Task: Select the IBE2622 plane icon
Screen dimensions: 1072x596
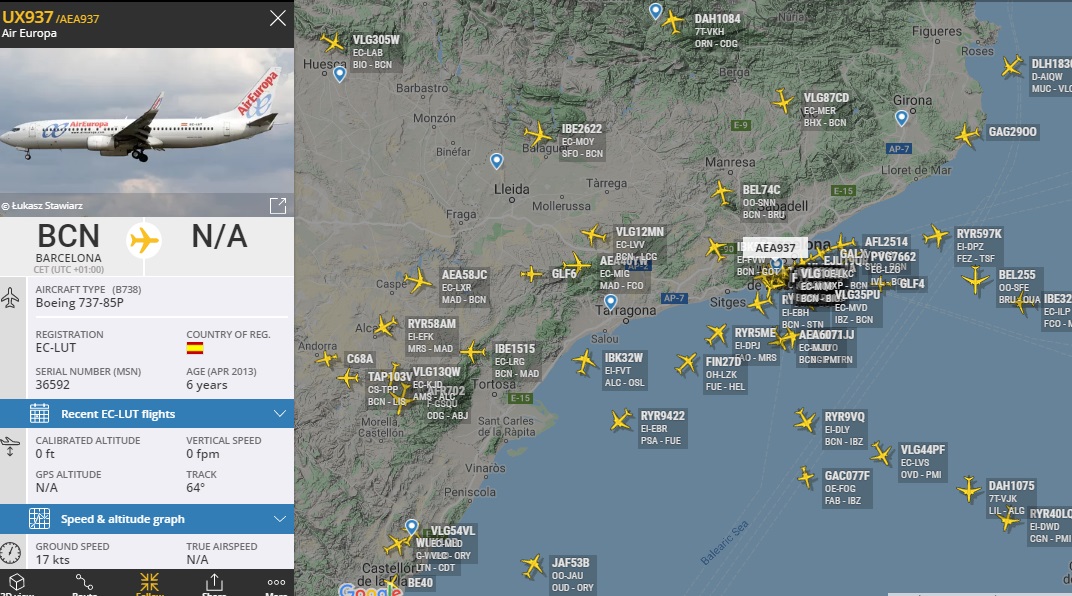Action: (x=538, y=134)
